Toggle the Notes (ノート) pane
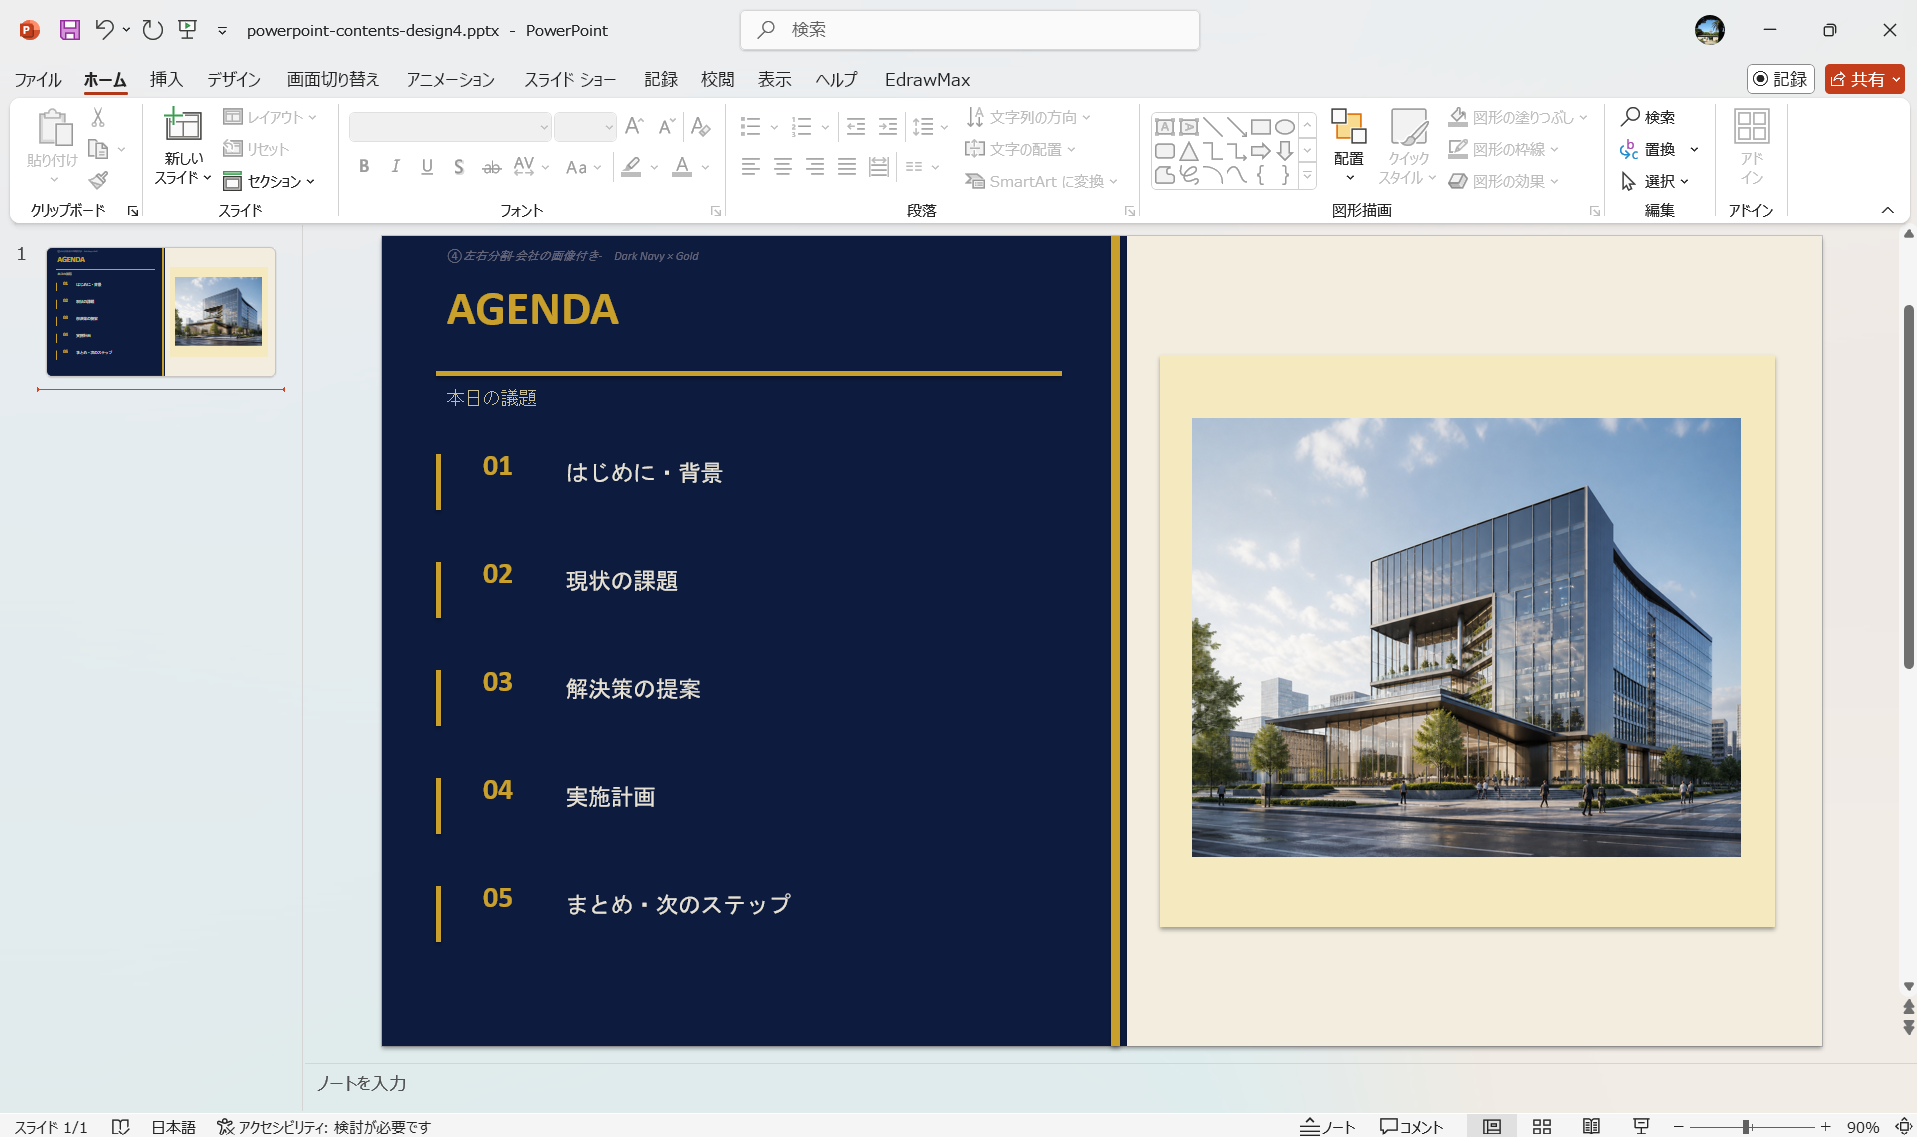The height and width of the screenshot is (1137, 1917). point(1327,1127)
